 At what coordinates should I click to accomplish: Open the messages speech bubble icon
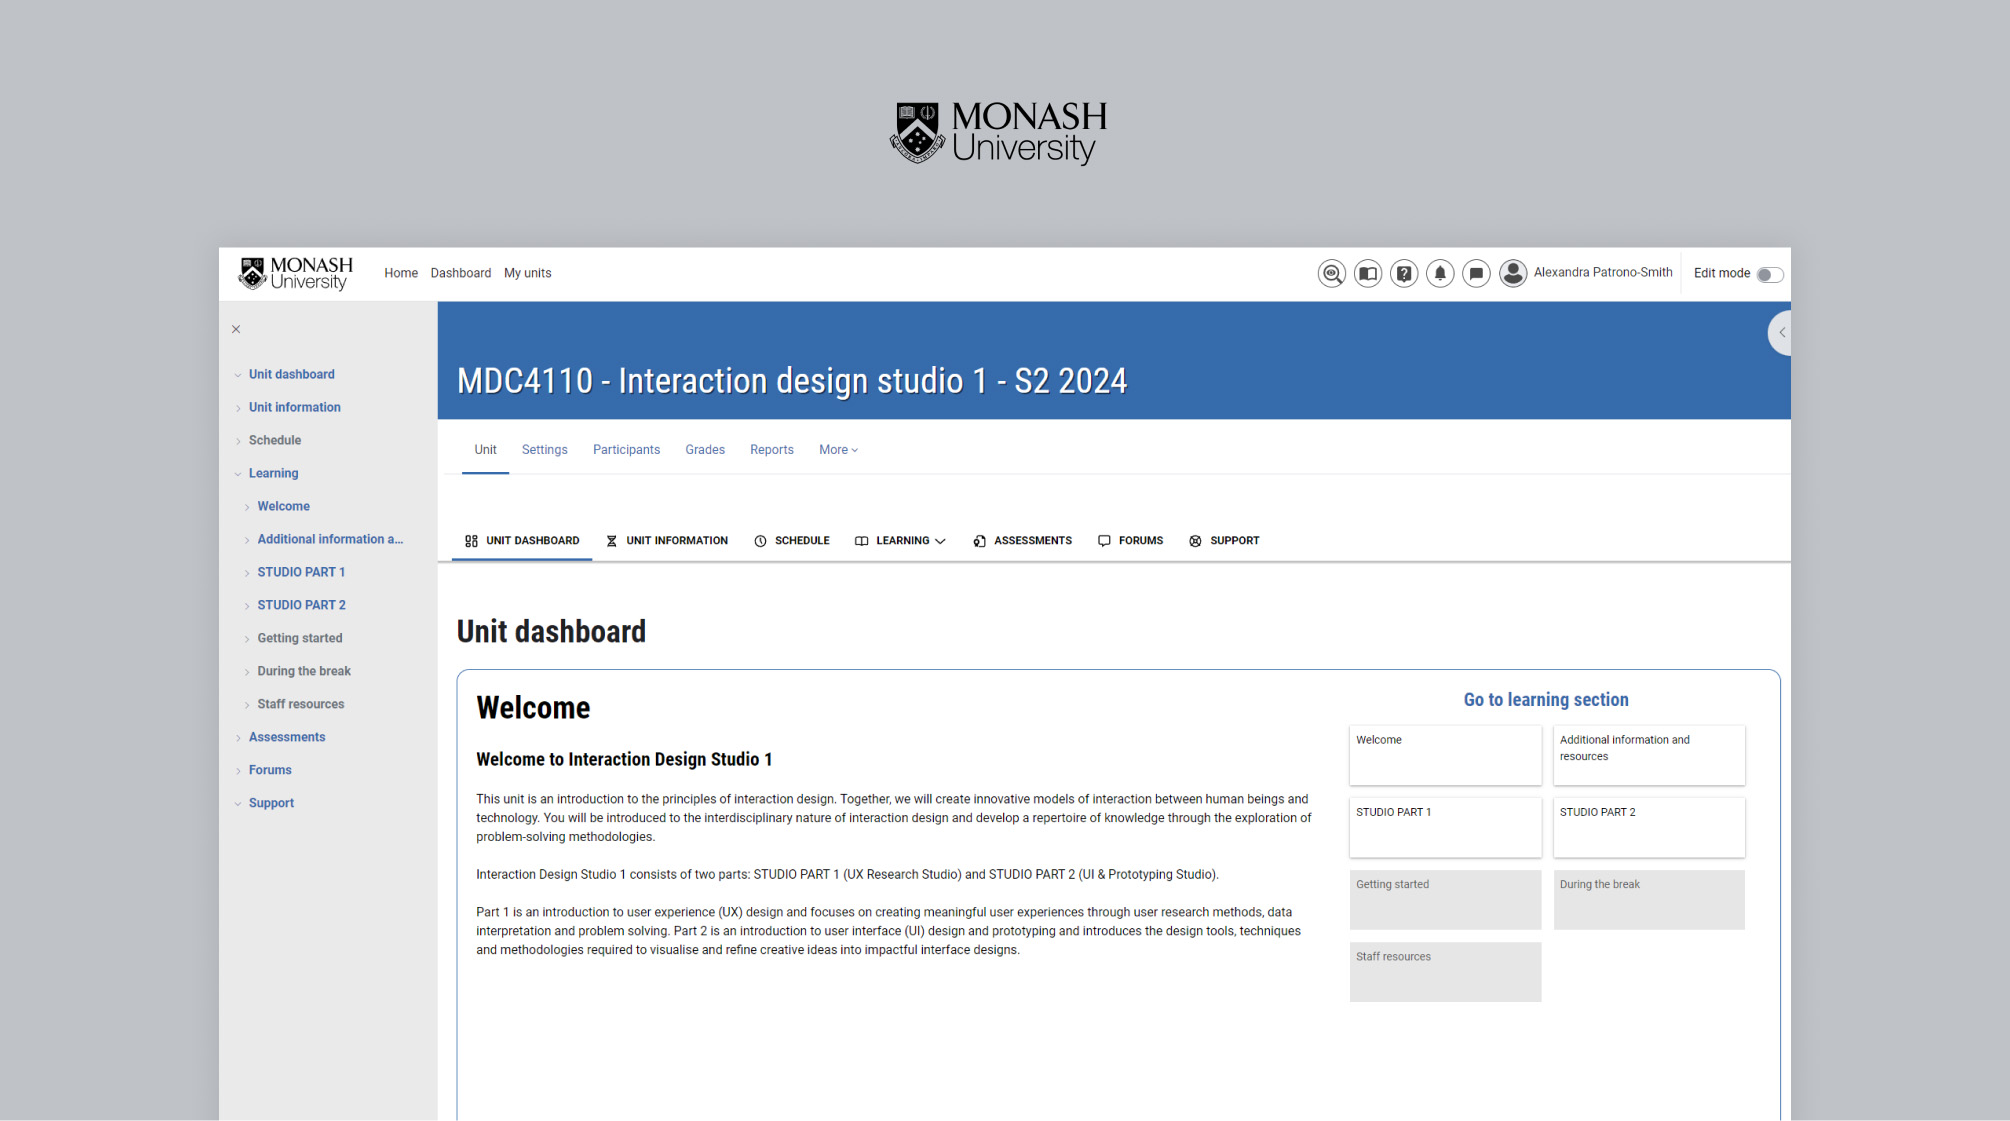[1475, 273]
